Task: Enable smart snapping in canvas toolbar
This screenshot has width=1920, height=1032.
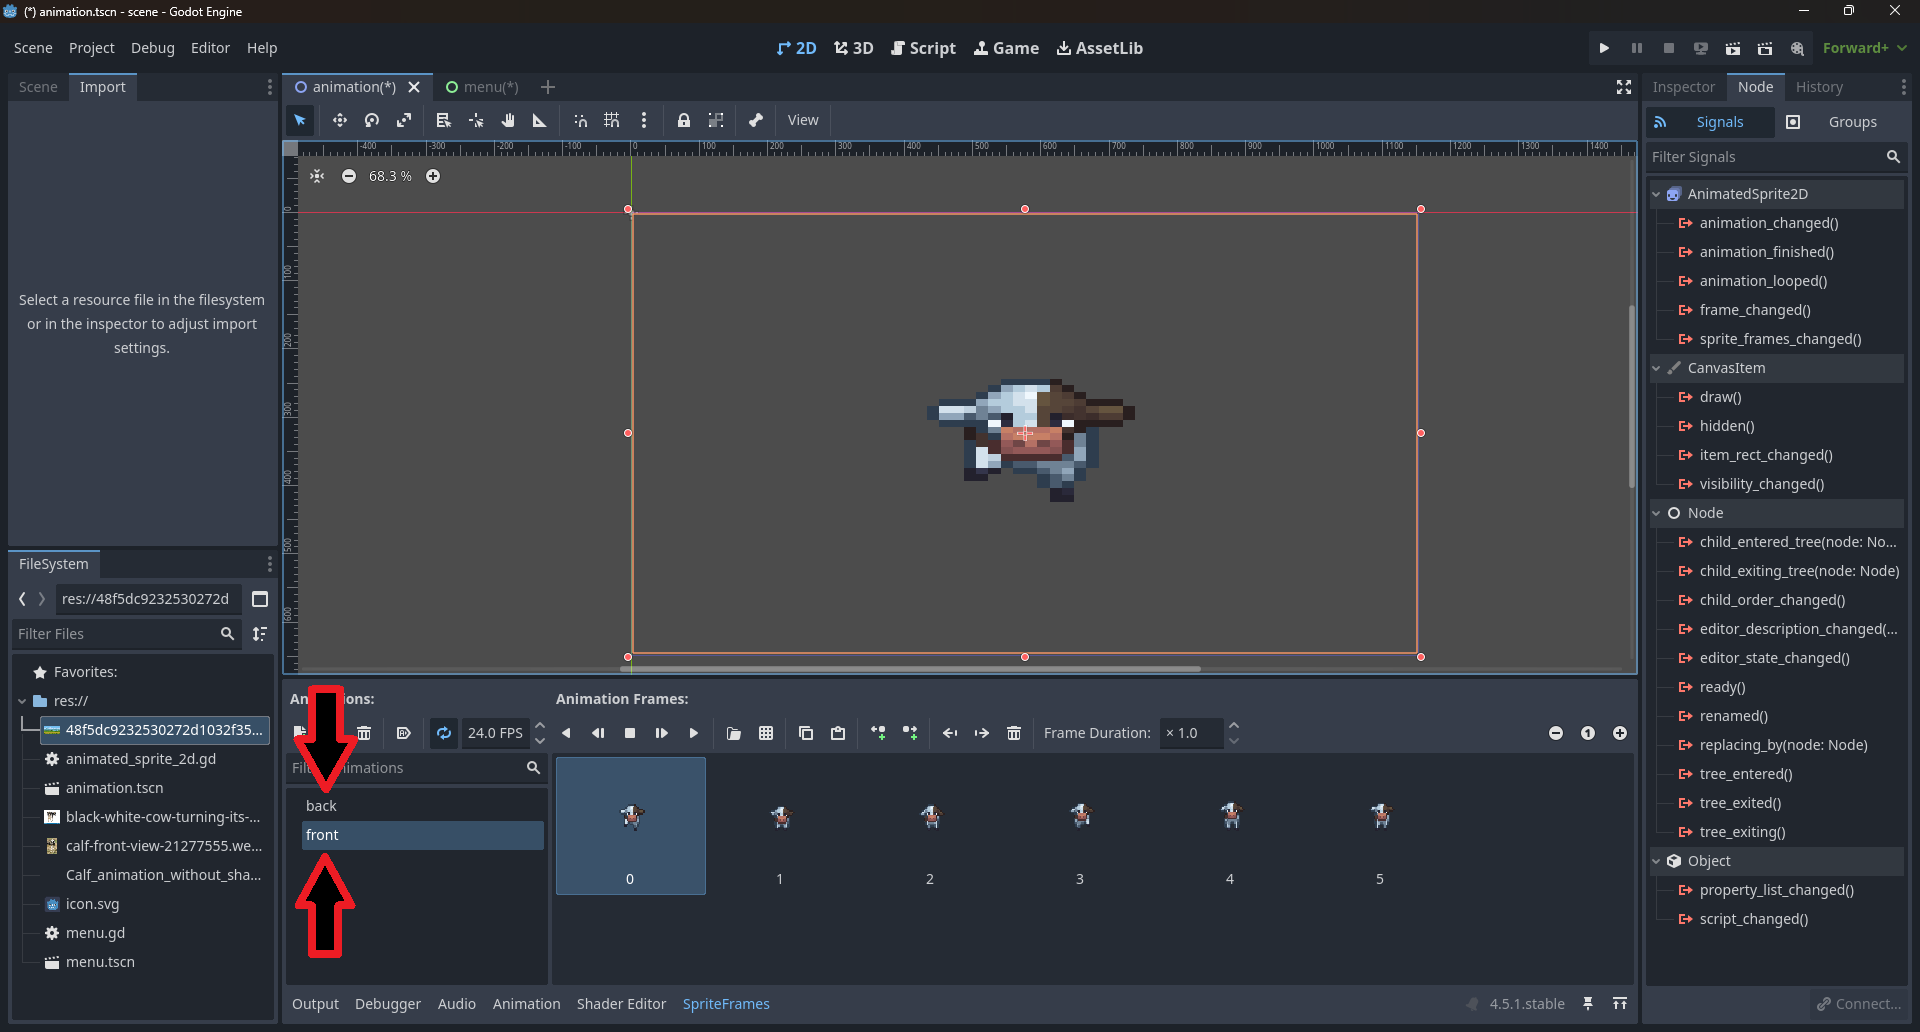Action: (x=580, y=120)
